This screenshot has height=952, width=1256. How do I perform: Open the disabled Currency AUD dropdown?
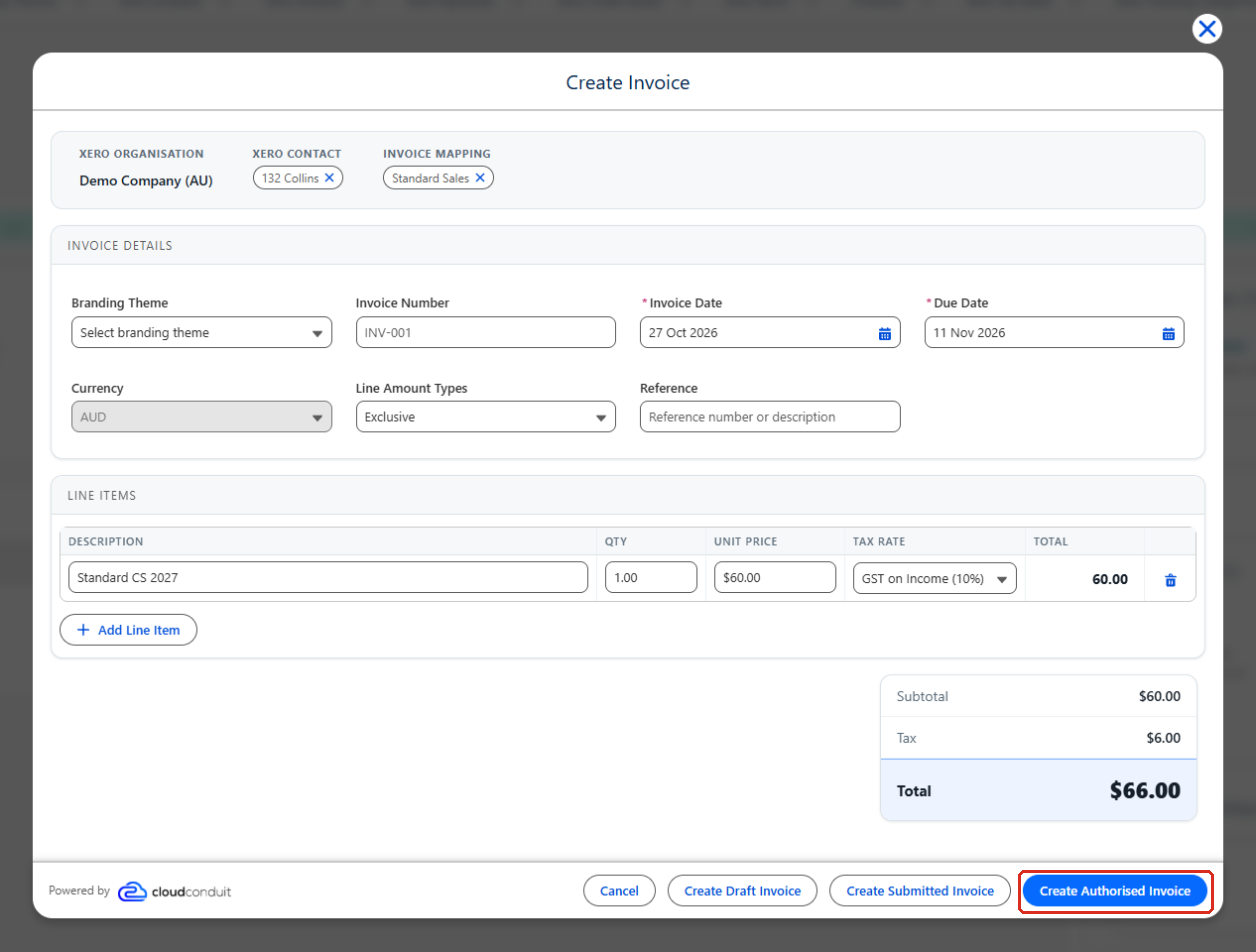click(201, 417)
